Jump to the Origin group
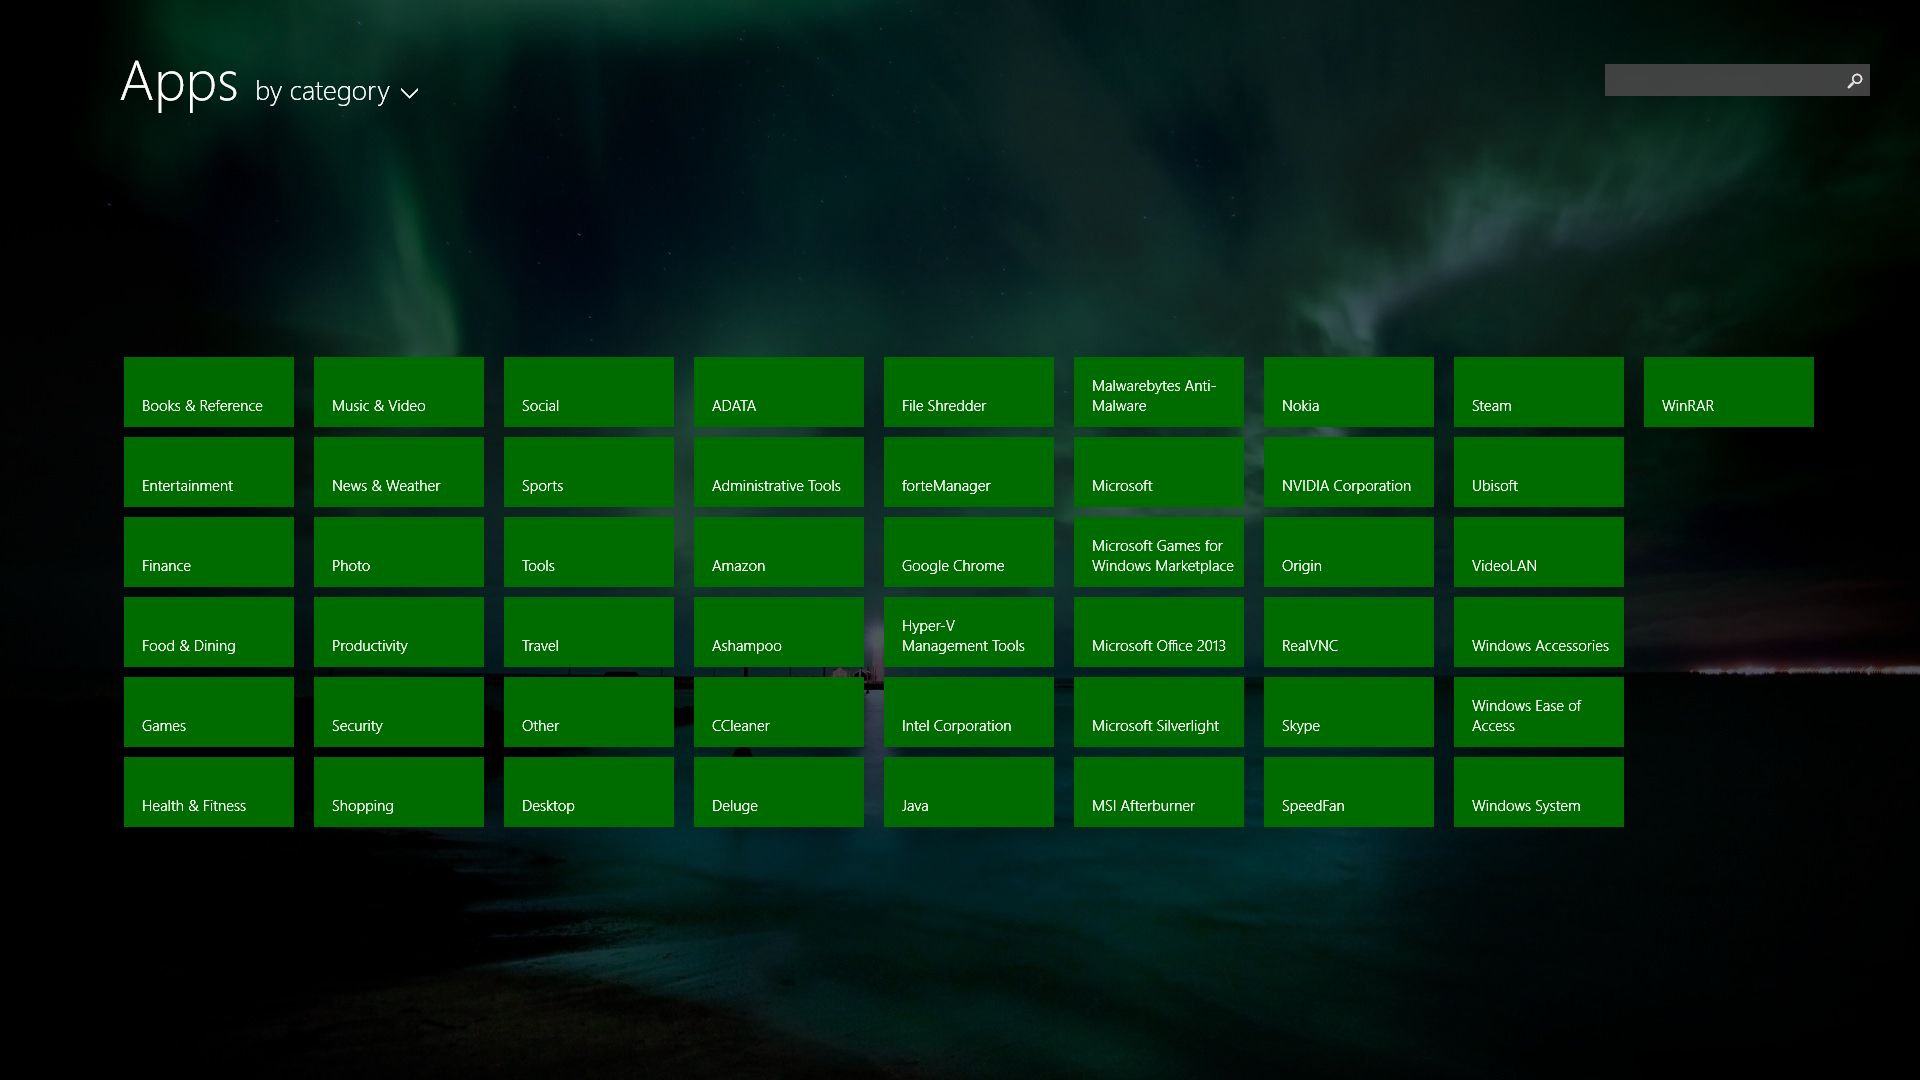 (x=1349, y=552)
